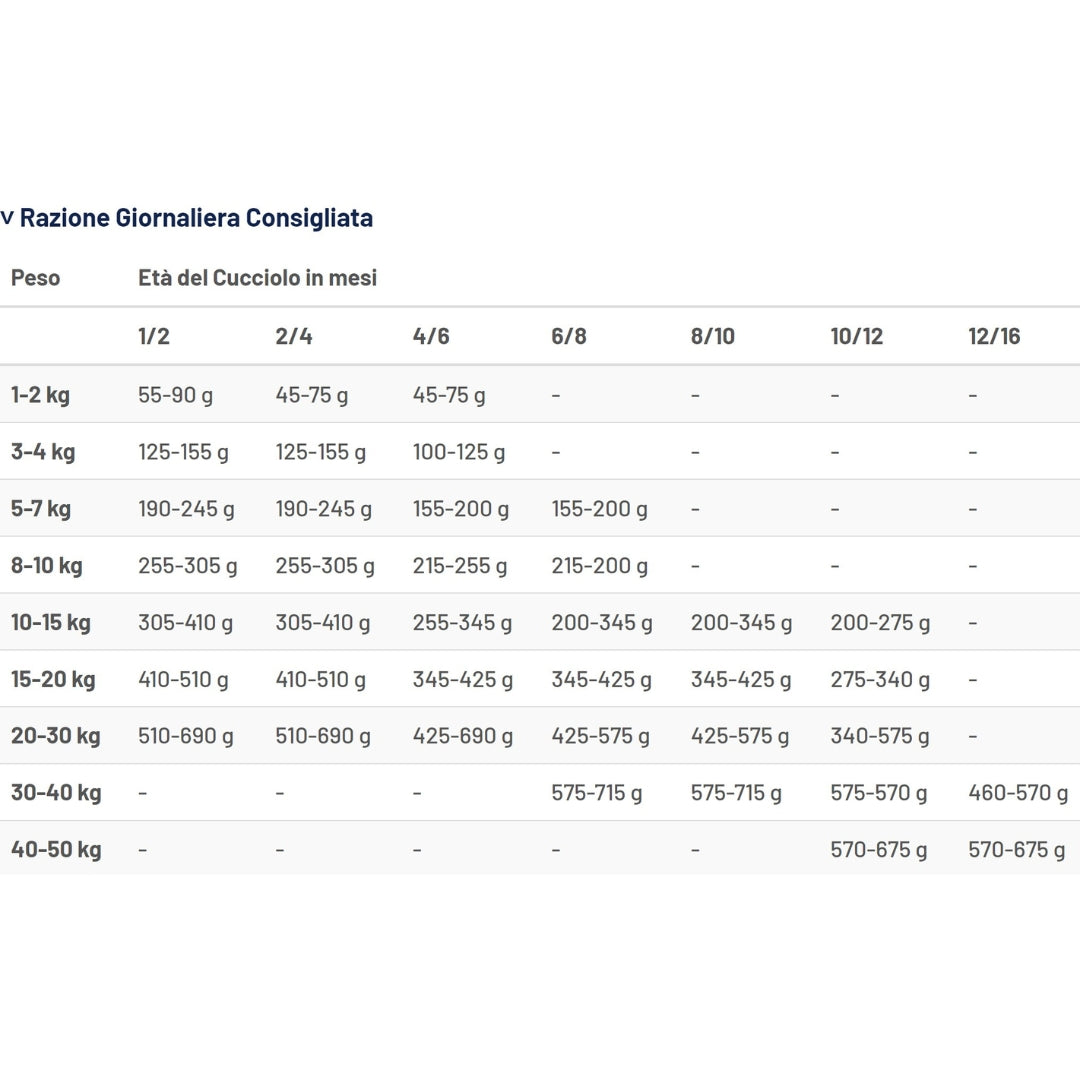Image resolution: width=1080 pixels, height=1080 pixels.
Task: Select the 1/2 months column header
Action: point(154,336)
